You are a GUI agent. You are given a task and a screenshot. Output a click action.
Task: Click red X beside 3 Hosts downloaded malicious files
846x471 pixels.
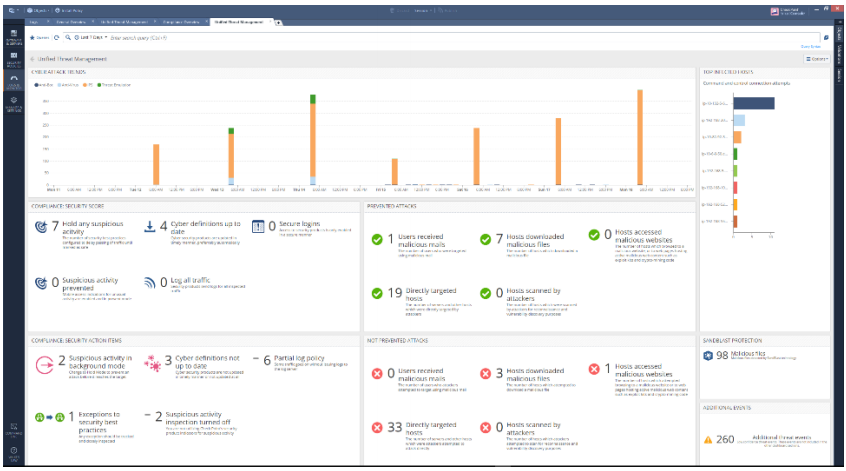pos(486,373)
